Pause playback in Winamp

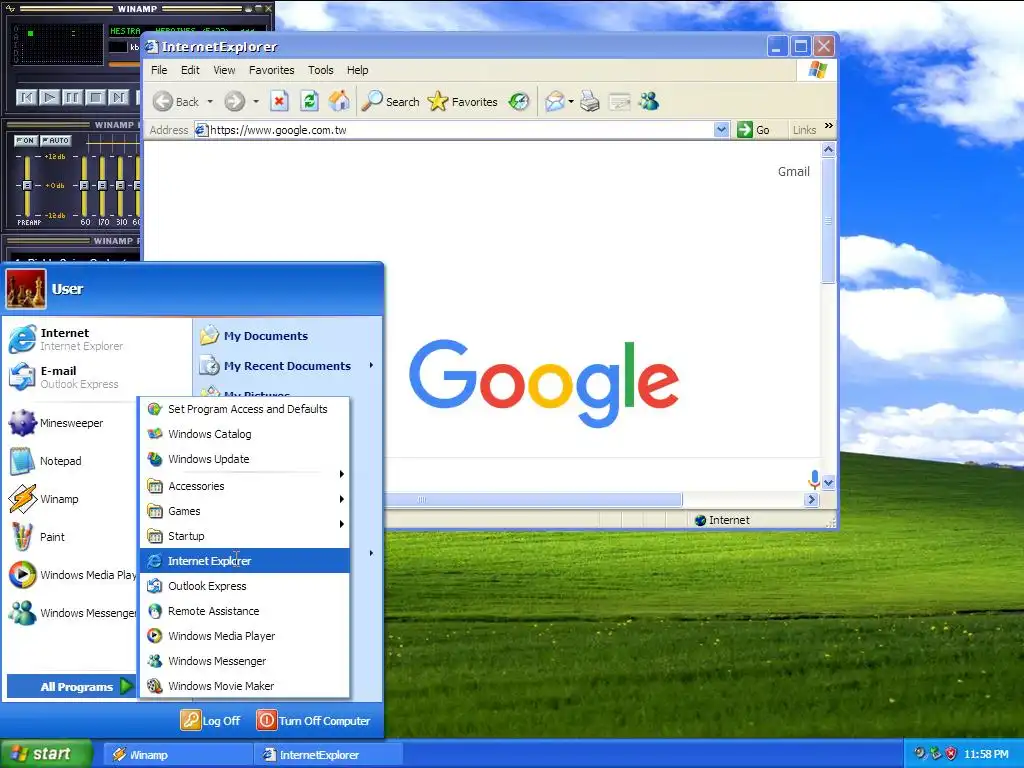click(x=72, y=97)
